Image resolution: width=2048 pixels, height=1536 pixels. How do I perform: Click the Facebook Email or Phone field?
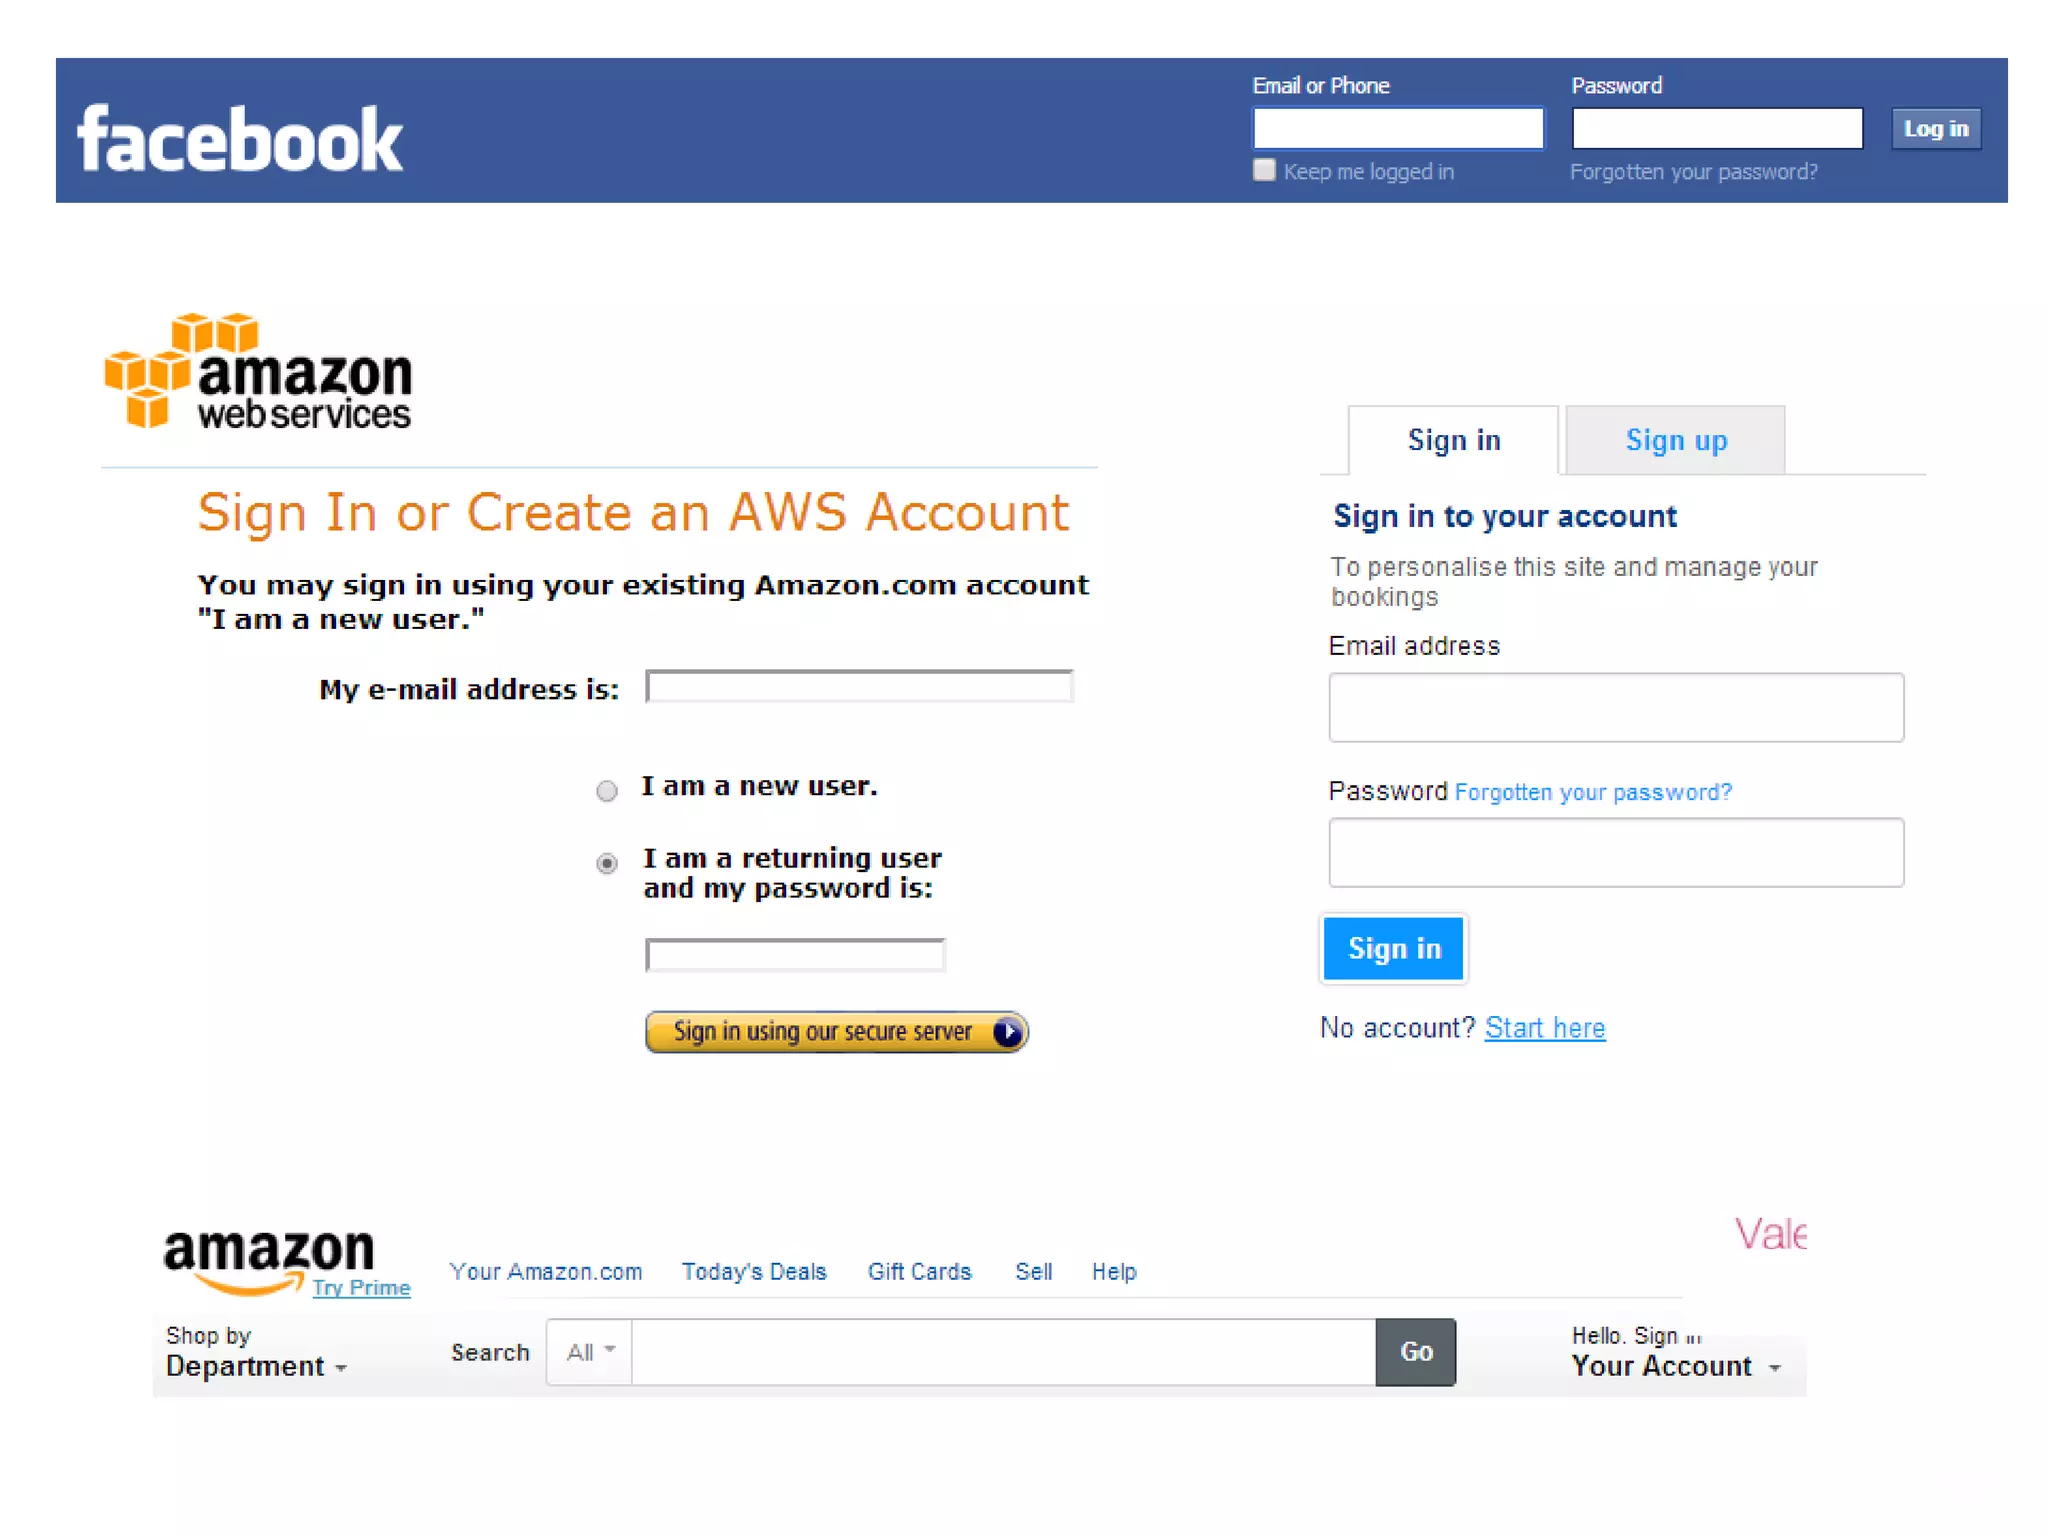pyautogui.click(x=1397, y=128)
